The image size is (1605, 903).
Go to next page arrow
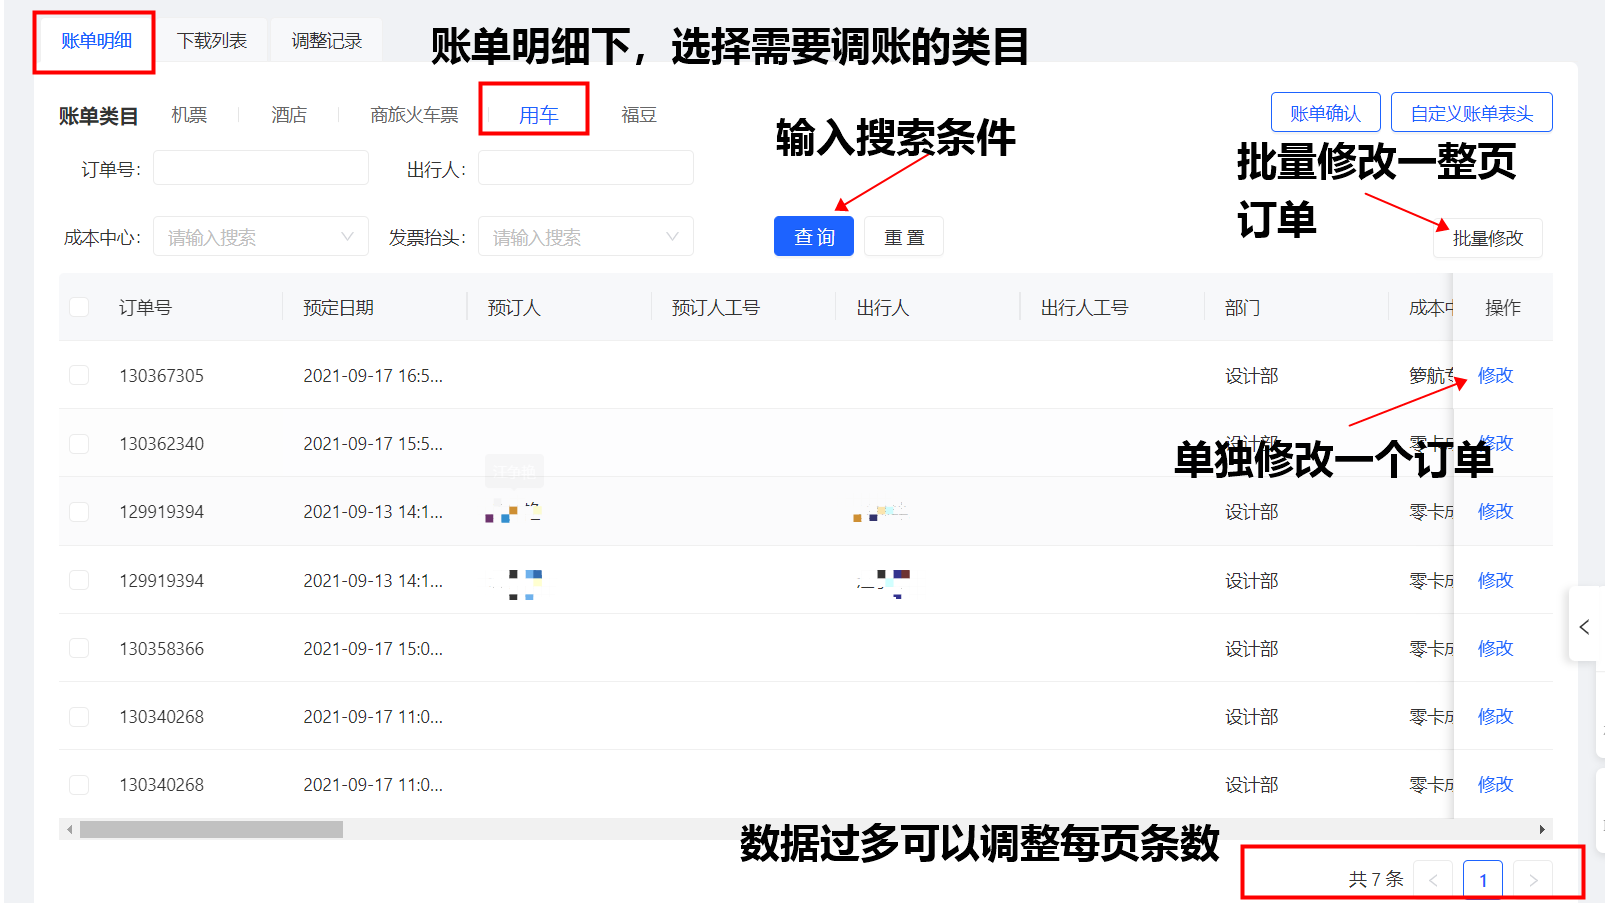pyautogui.click(x=1533, y=880)
